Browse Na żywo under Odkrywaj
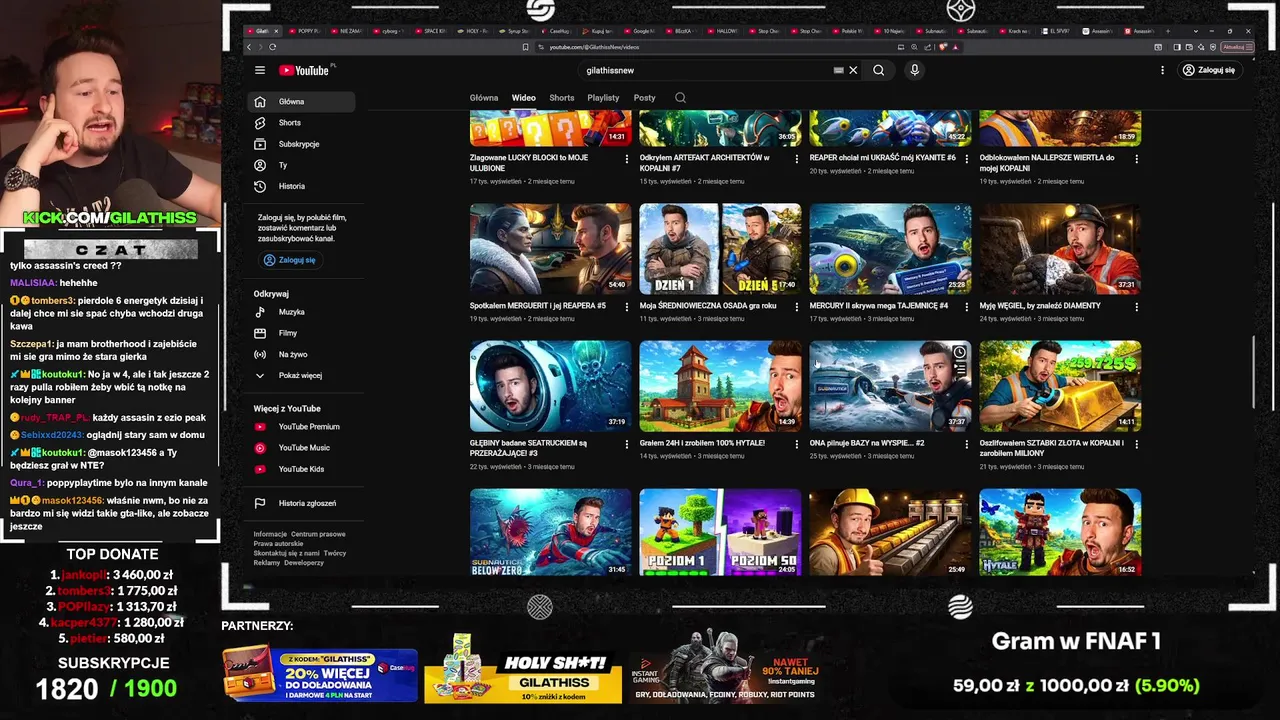The image size is (1280, 720). click(x=301, y=354)
